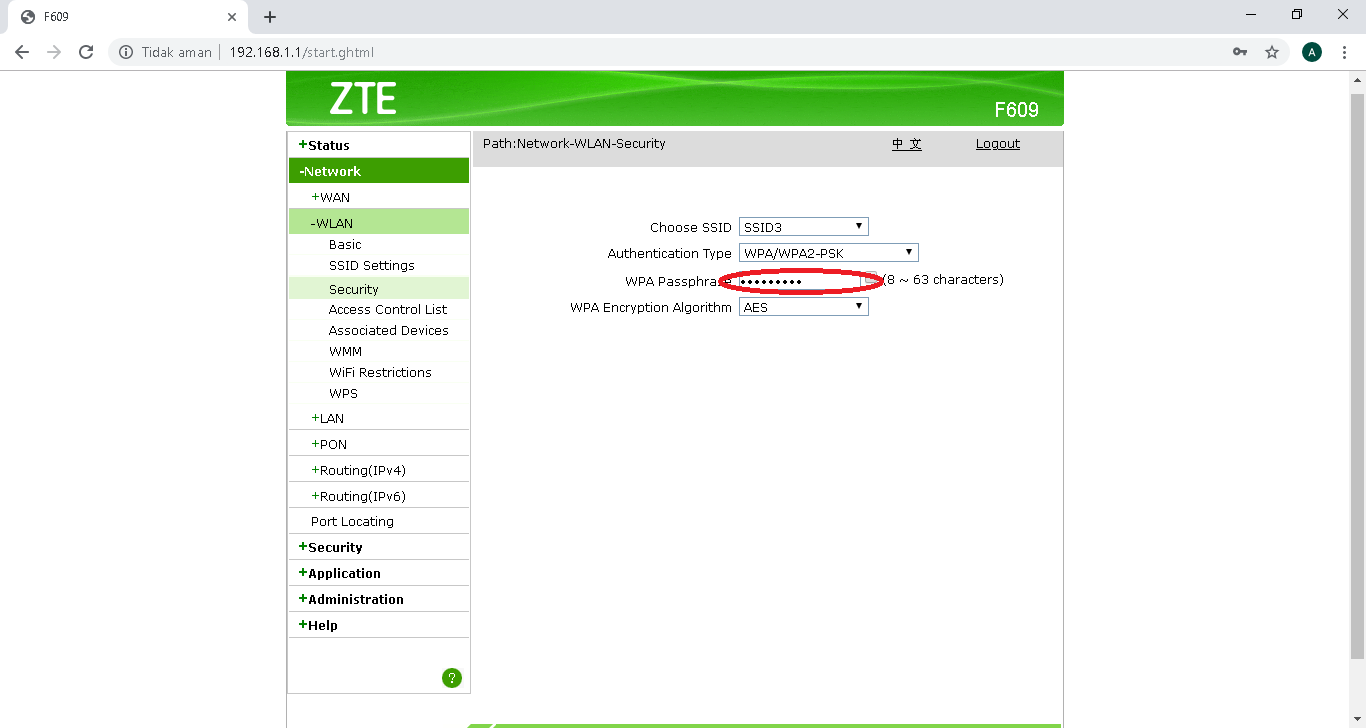
Task: Collapse the Network menu
Action: (x=379, y=171)
